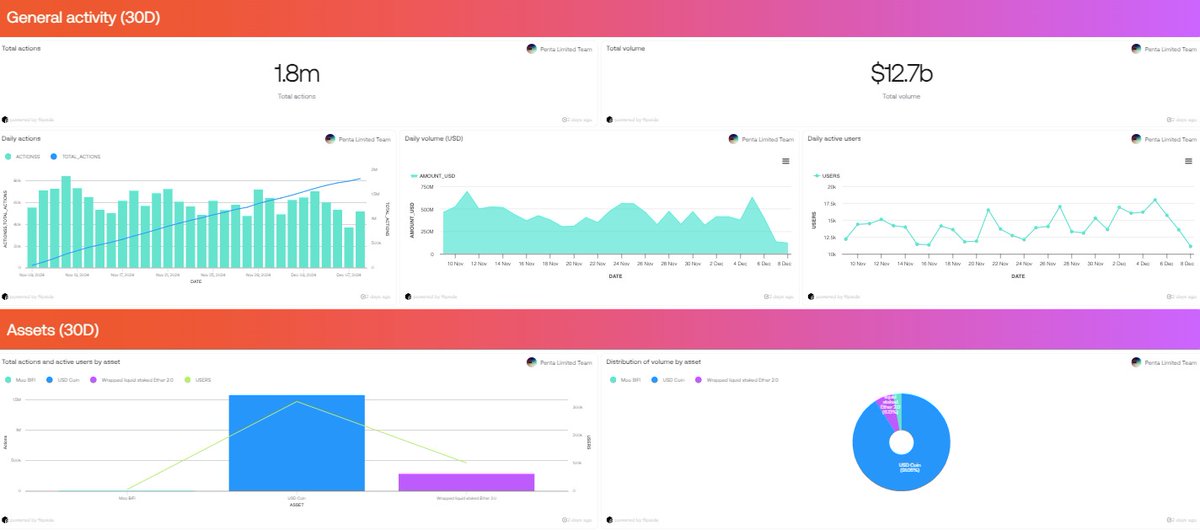Viewport: 1200px width, 530px height.
Task: Toggle the ACTIONS series legend in Daily actions
Action: point(23,157)
